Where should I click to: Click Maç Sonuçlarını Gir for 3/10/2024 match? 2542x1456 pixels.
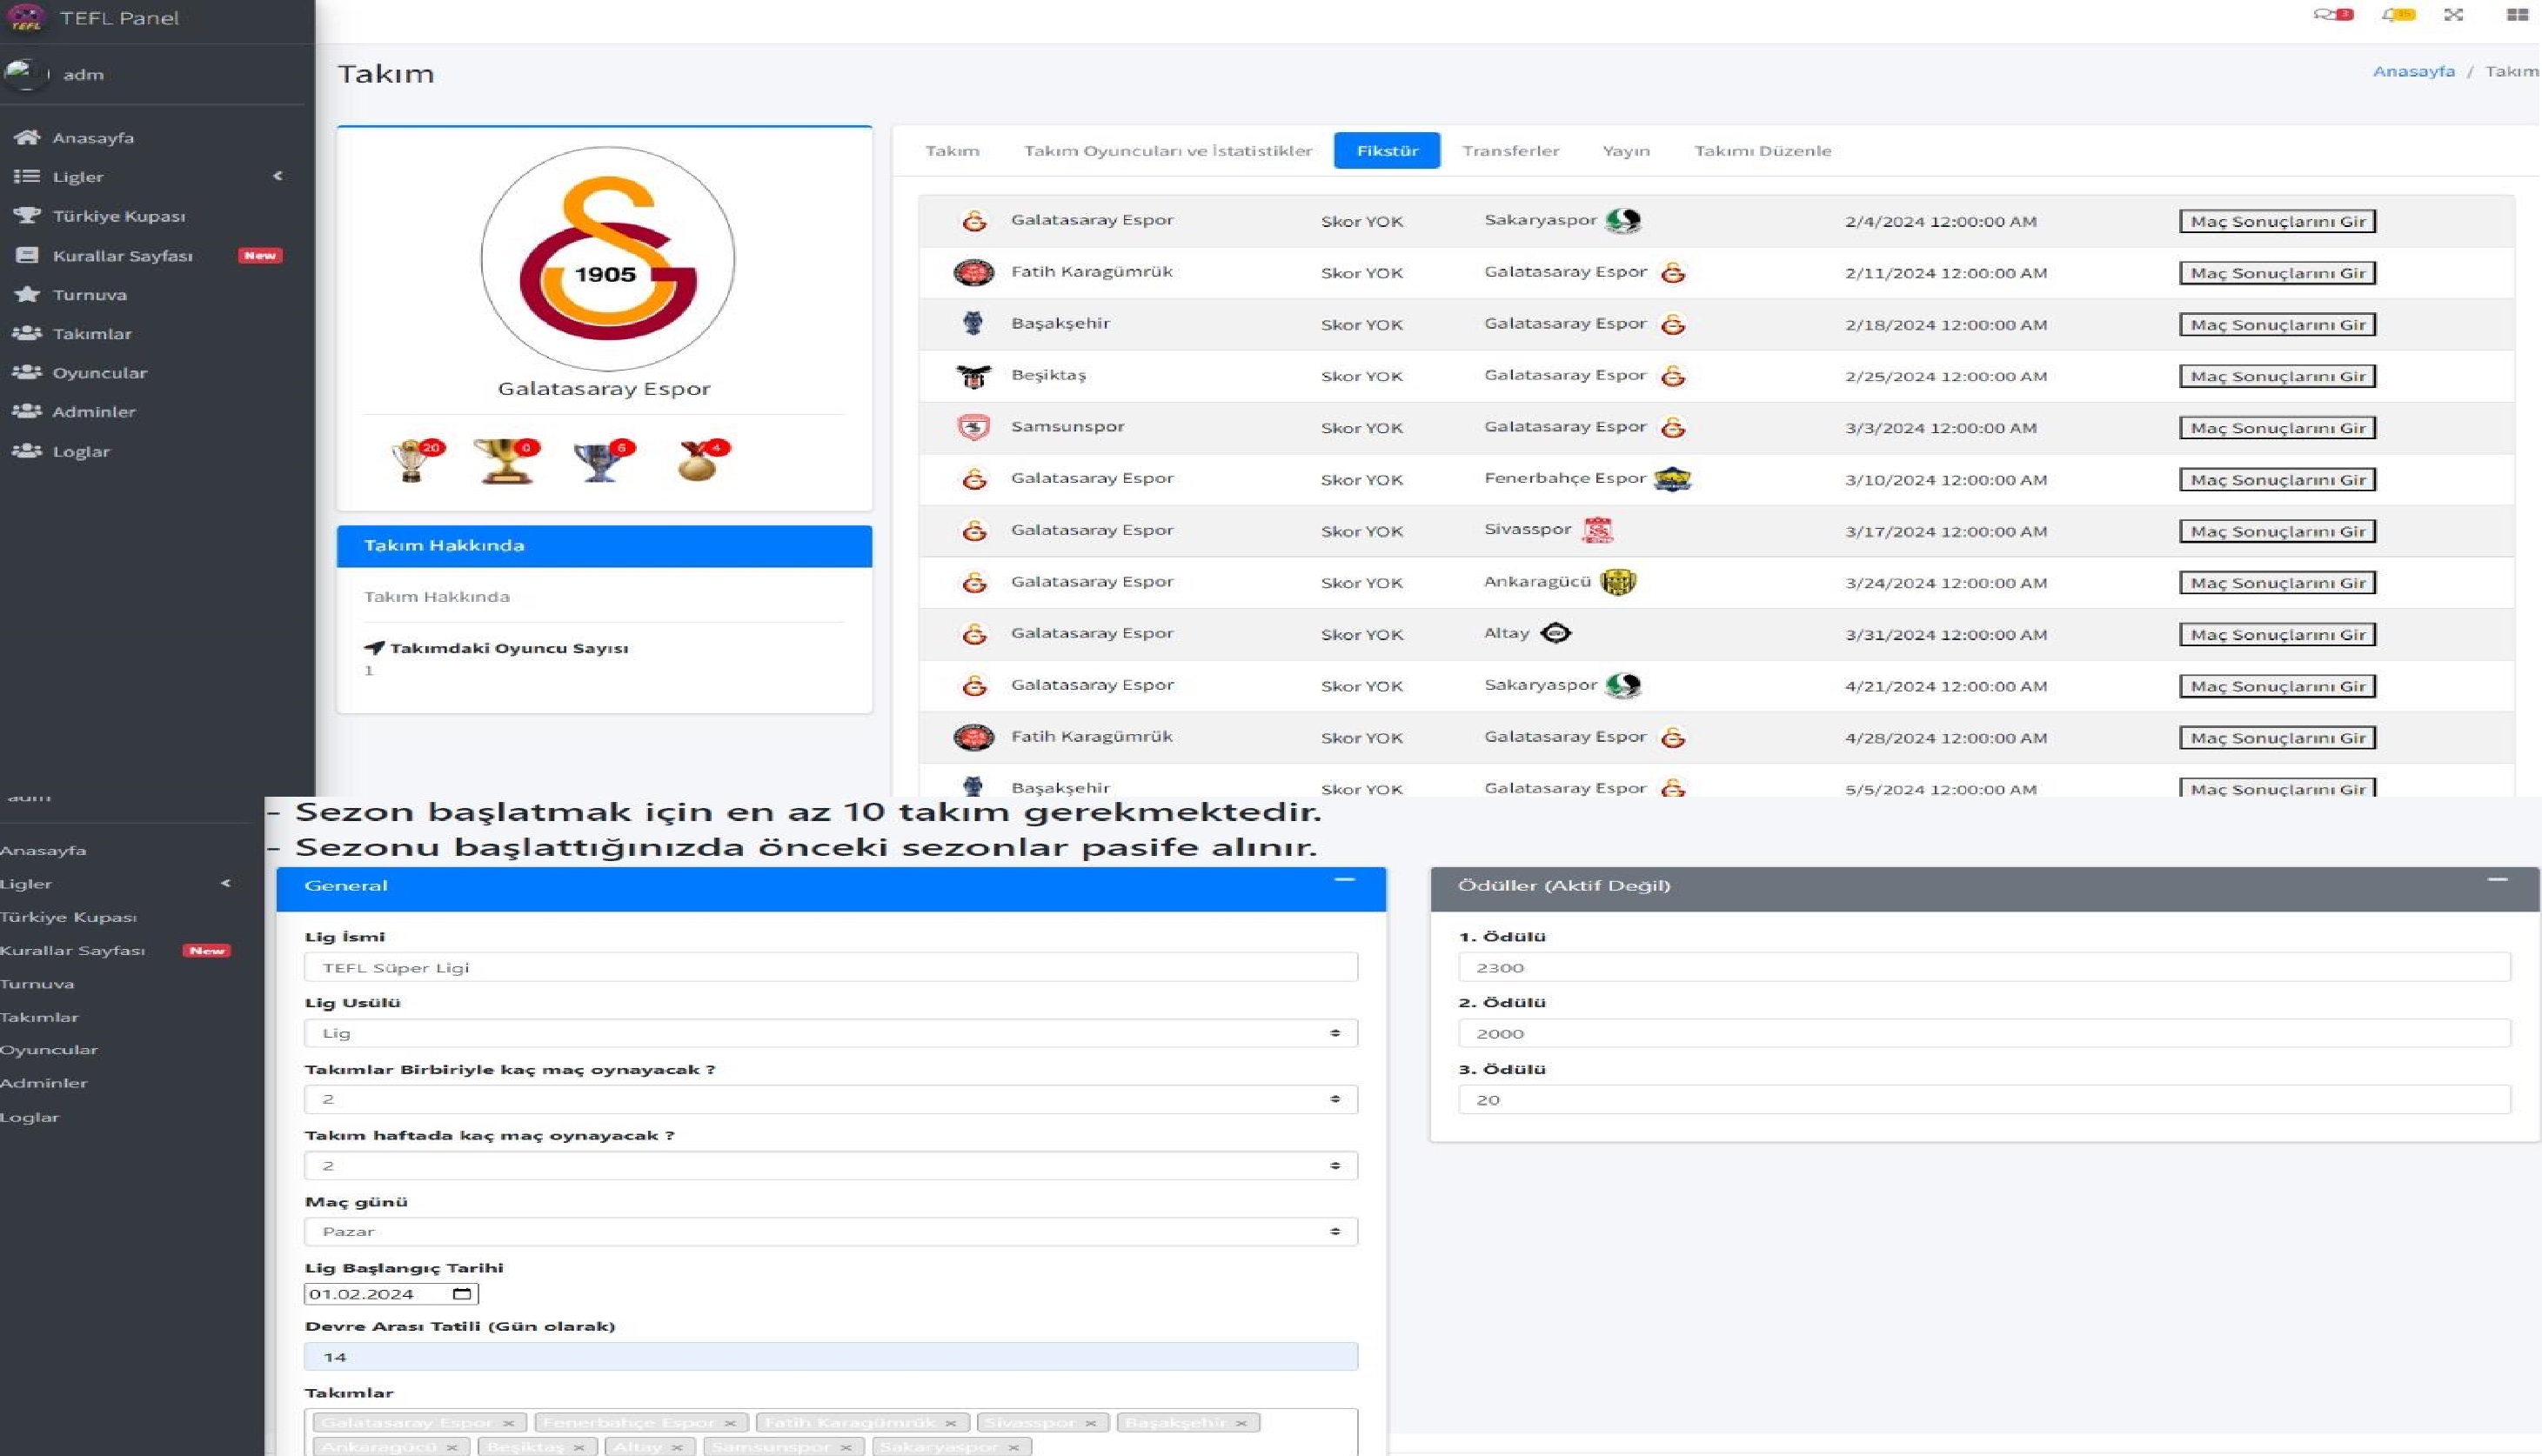tap(2277, 479)
